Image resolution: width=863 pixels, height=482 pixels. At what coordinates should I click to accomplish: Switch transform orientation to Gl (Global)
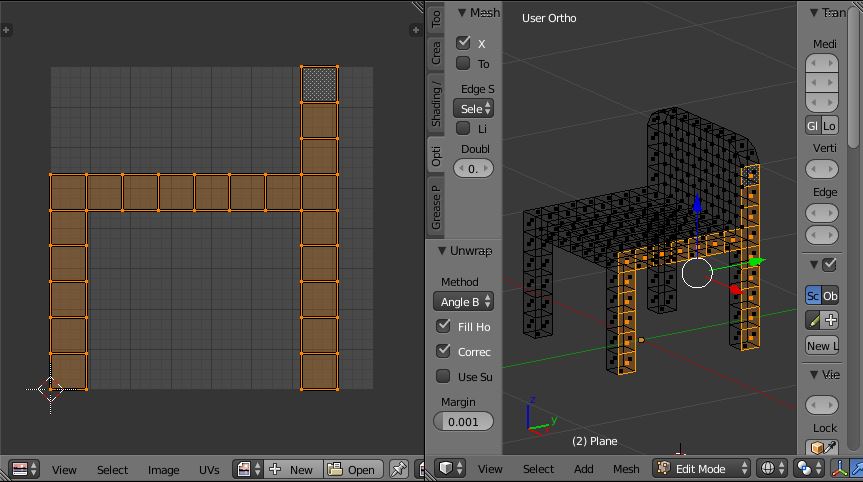pos(813,125)
